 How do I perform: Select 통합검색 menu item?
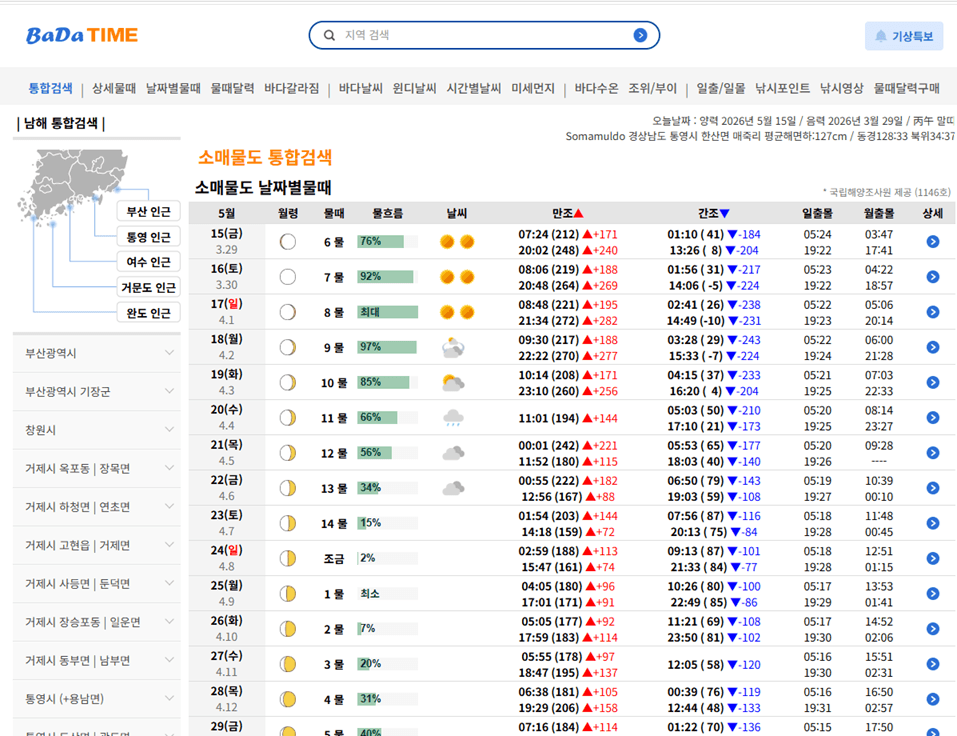coord(50,88)
